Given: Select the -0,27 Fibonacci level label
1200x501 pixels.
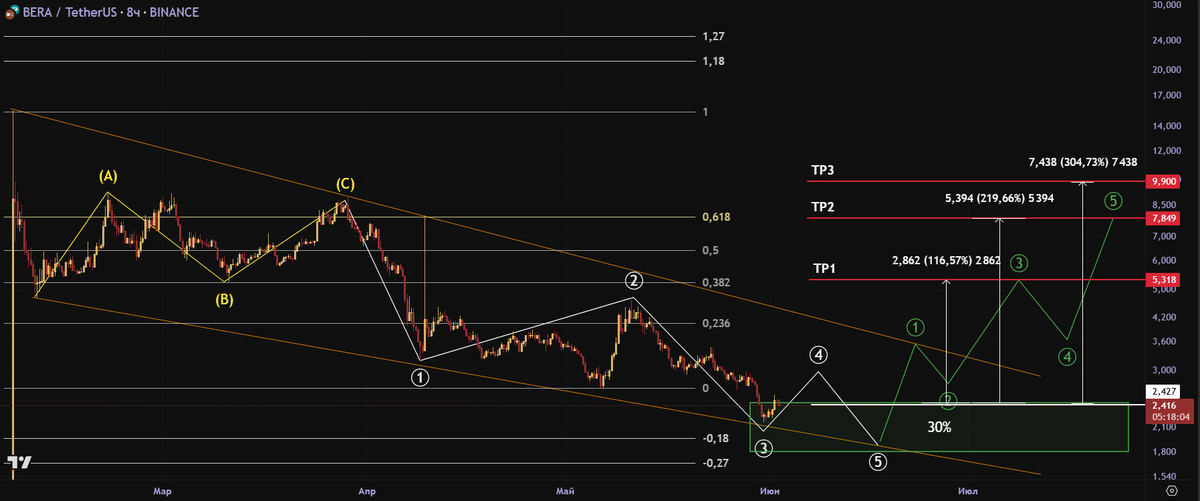Looking at the screenshot, I should (715, 463).
